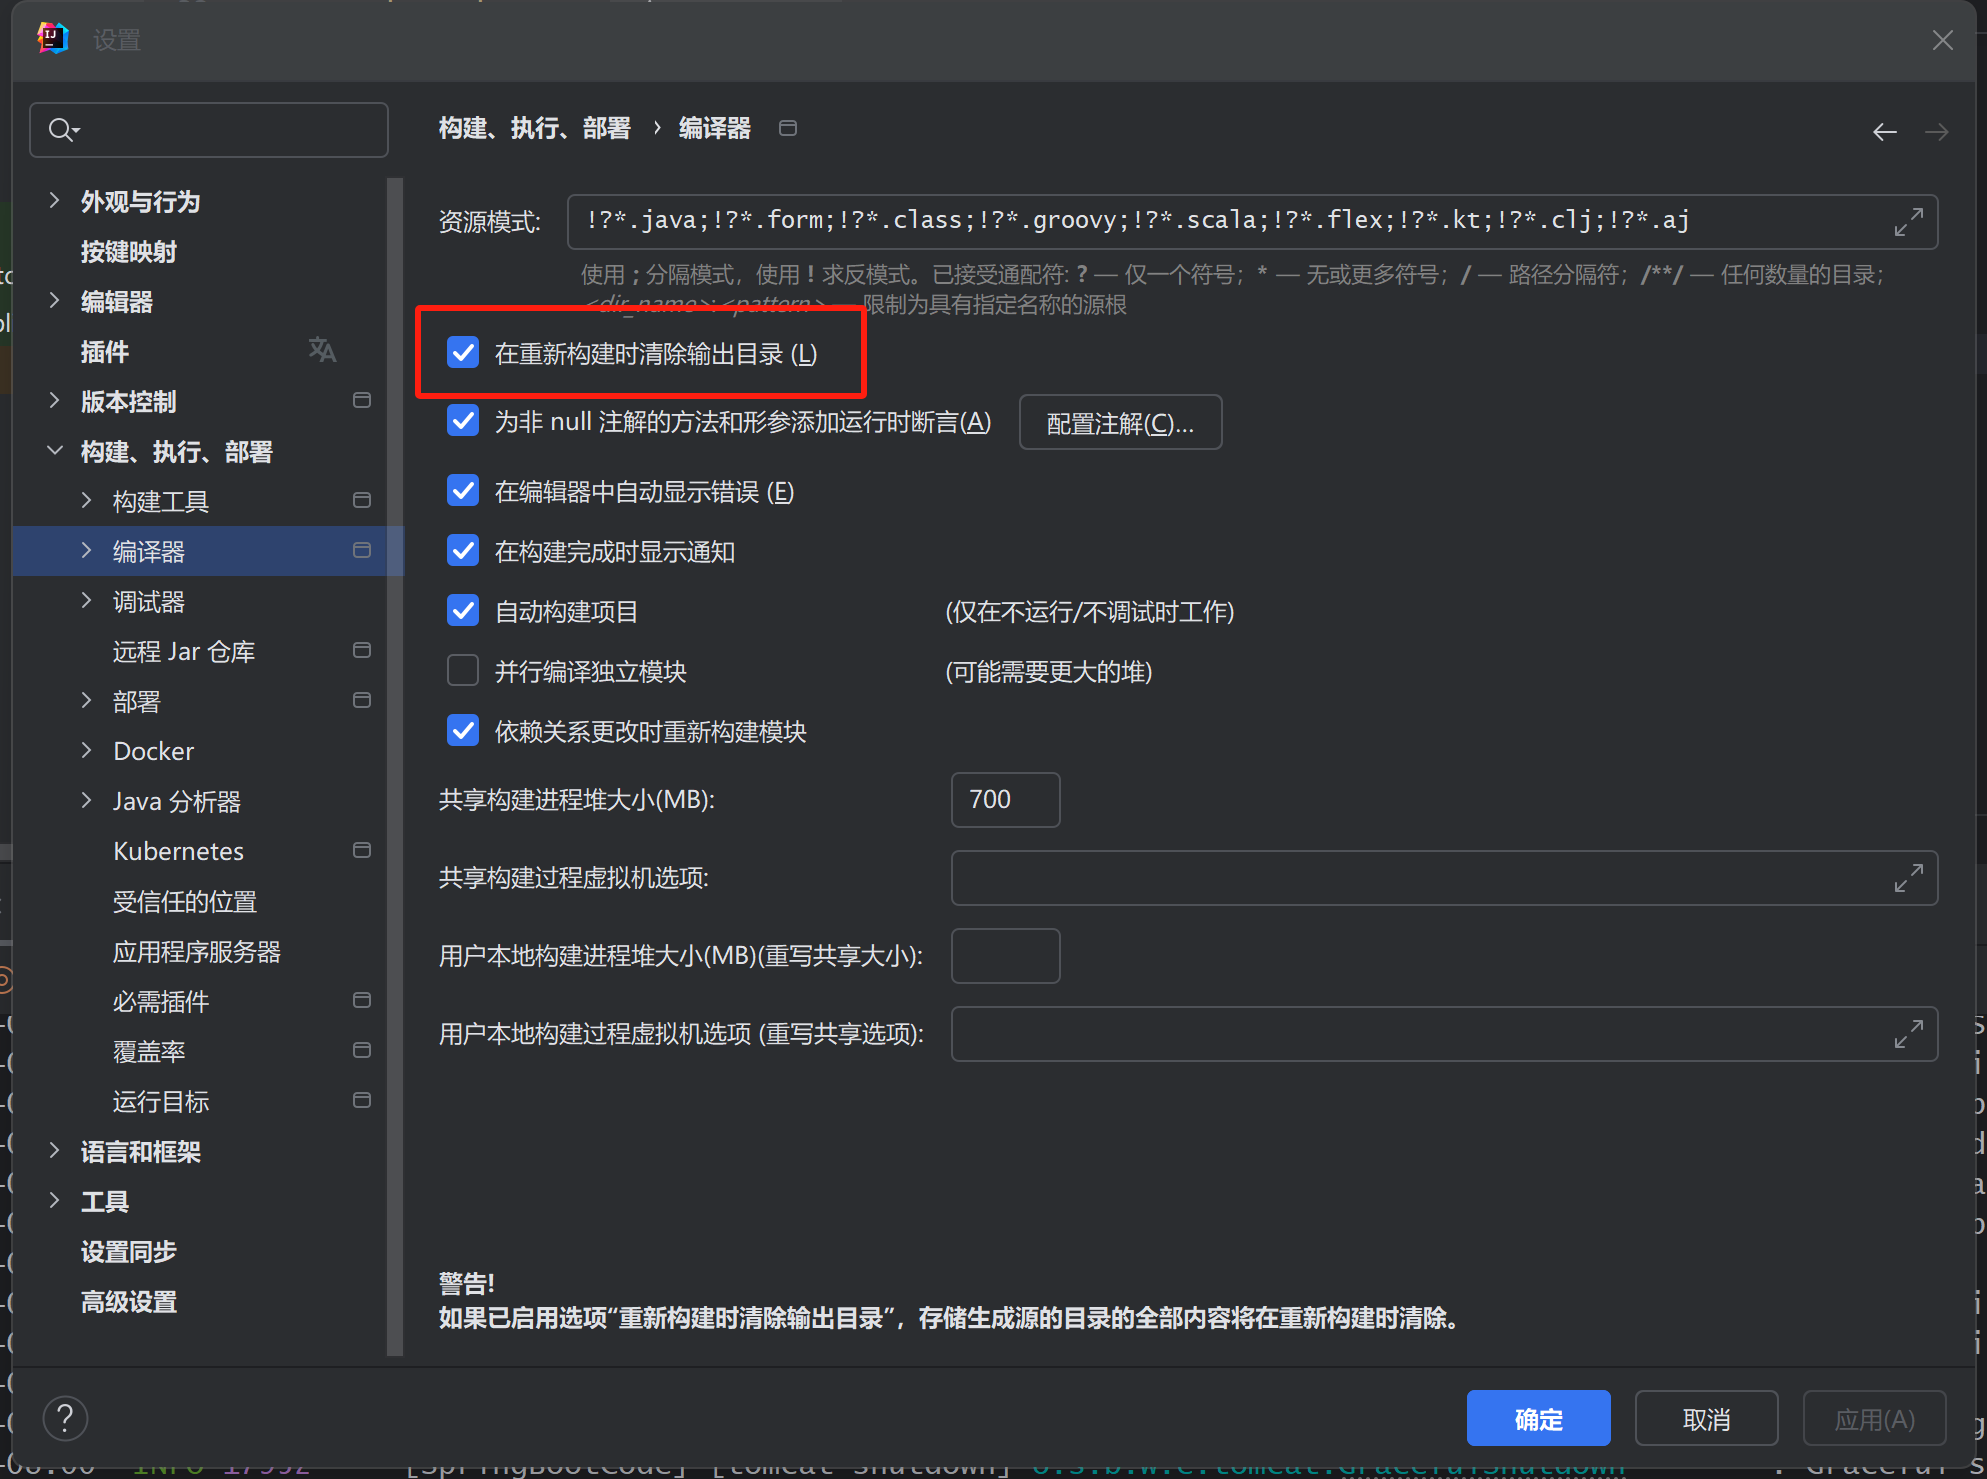
Task: Collapse the 构建、执行、部署 tree node
Action: (x=55, y=451)
